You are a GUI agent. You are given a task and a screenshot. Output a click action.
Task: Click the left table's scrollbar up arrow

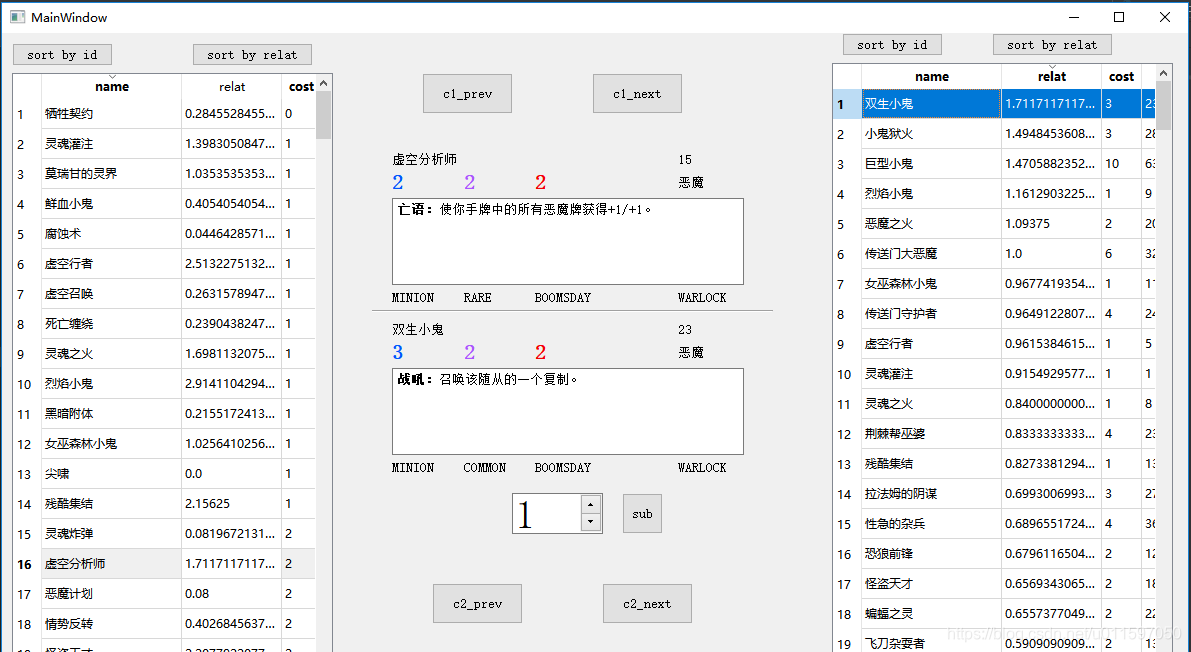tap(324, 83)
